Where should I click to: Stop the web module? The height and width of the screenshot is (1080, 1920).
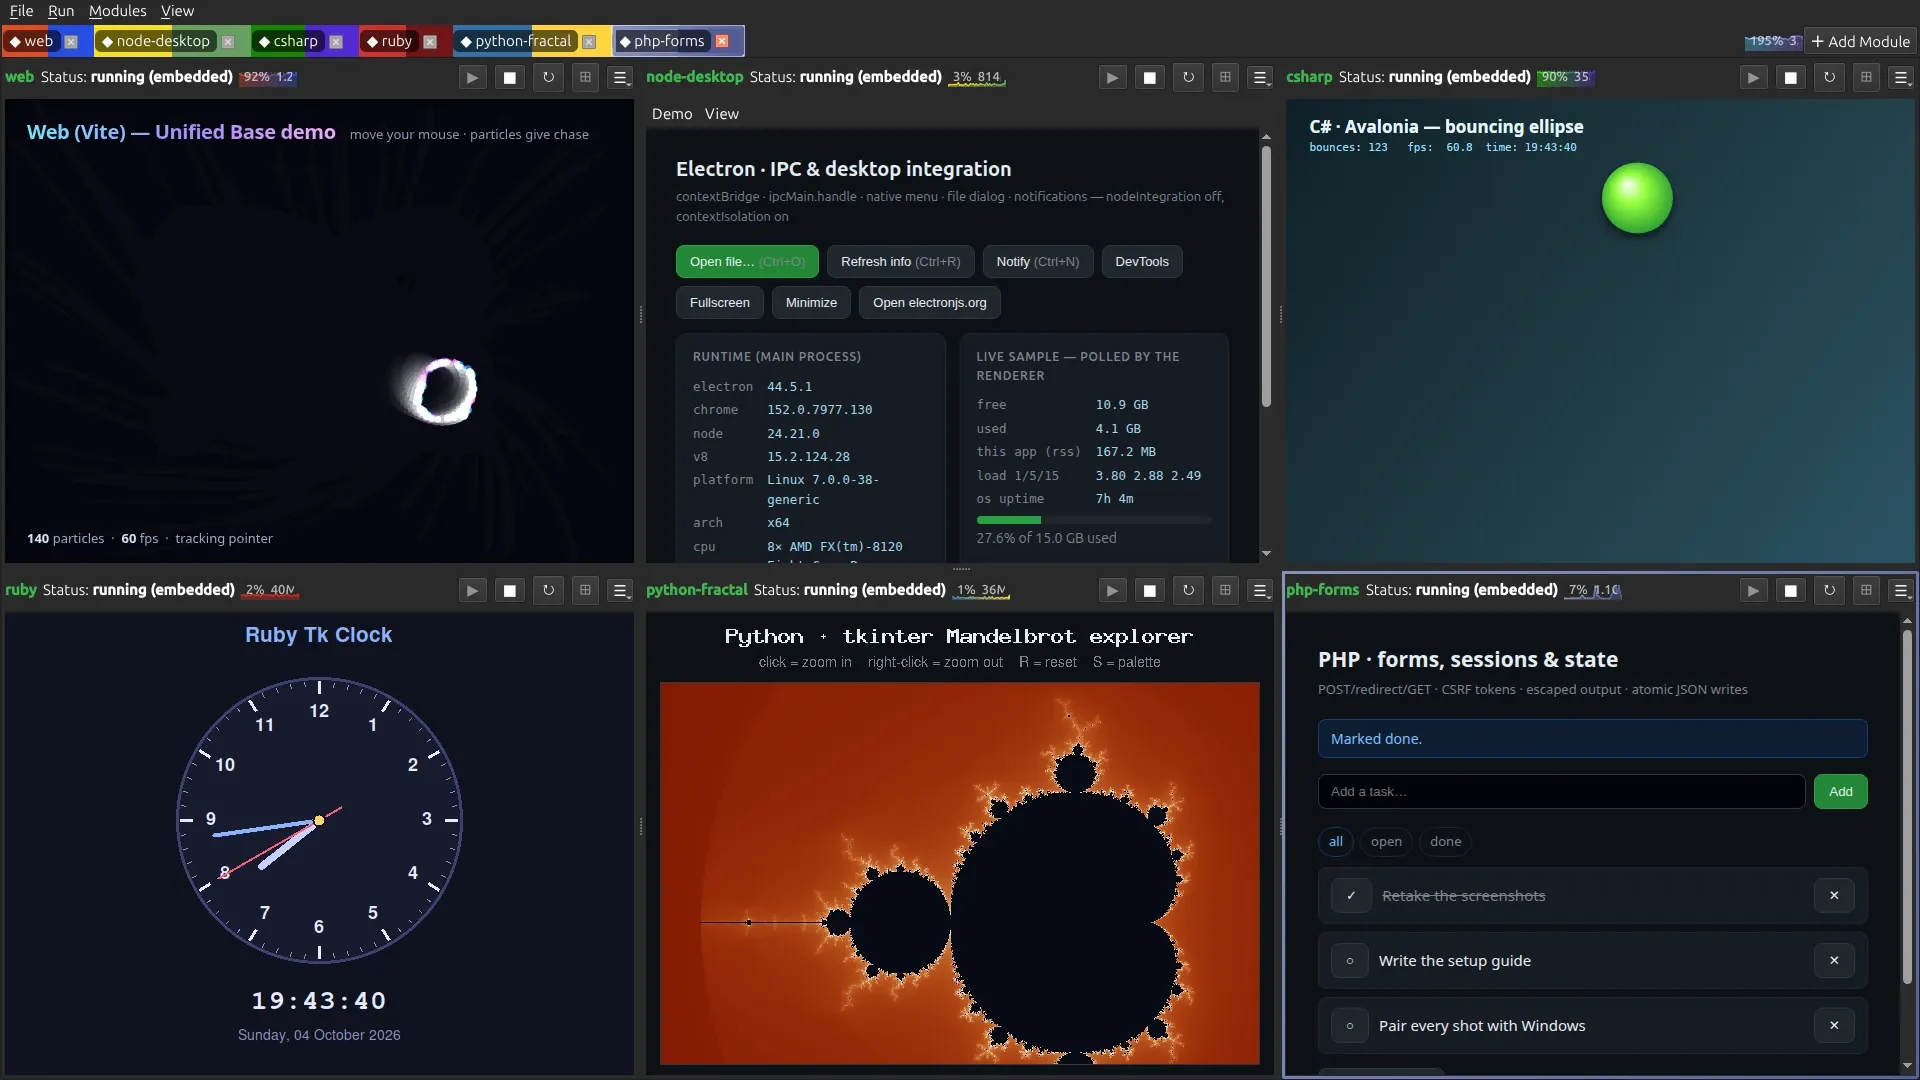tap(510, 77)
